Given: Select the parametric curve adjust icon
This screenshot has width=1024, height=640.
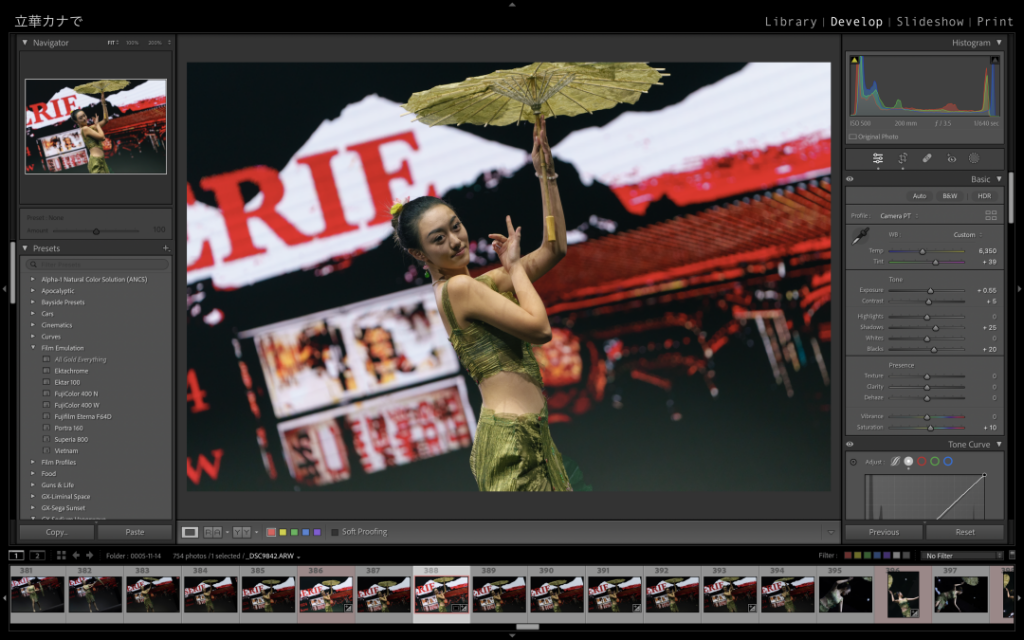Looking at the screenshot, I should [x=895, y=462].
